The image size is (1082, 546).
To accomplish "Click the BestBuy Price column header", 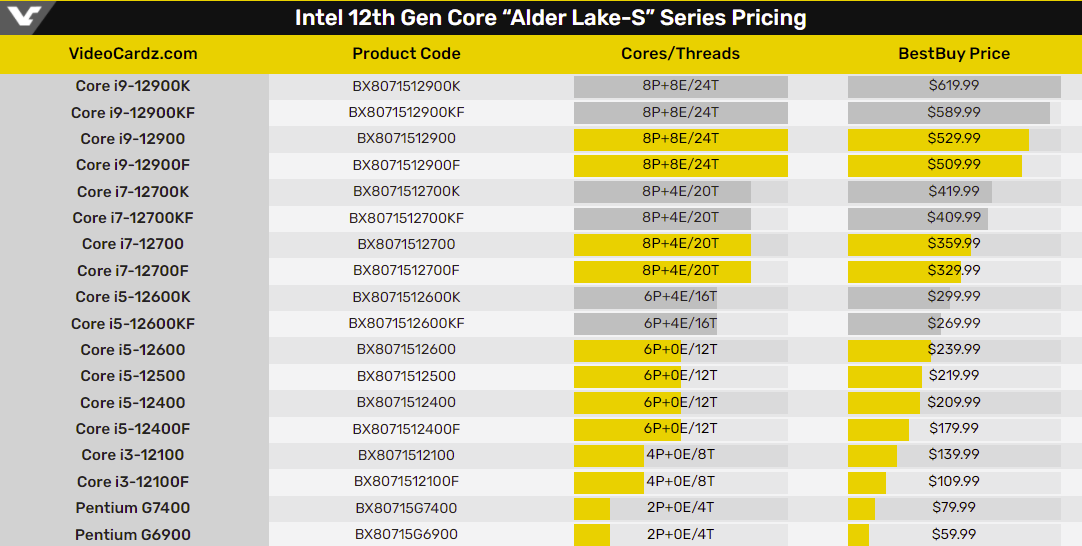I will [x=953, y=54].
